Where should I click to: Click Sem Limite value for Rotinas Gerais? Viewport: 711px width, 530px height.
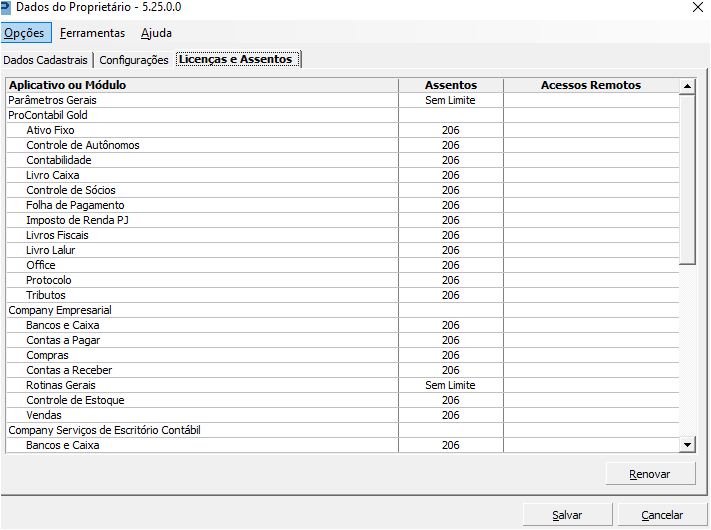click(450, 385)
